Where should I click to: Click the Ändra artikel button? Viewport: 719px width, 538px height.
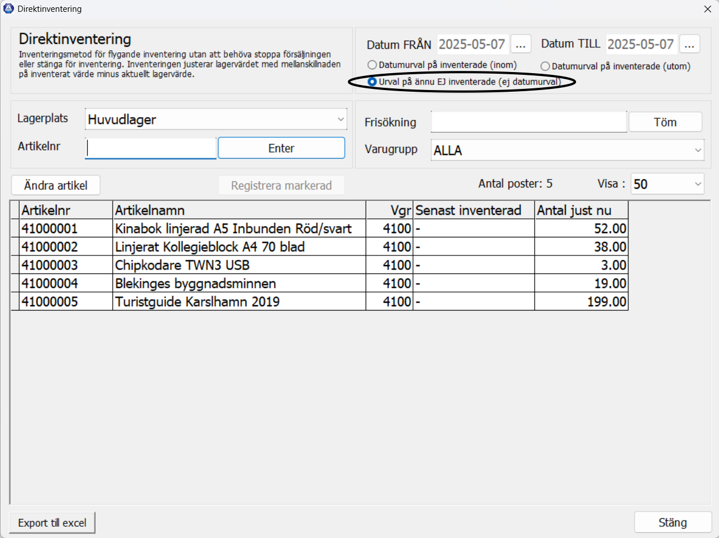55,185
